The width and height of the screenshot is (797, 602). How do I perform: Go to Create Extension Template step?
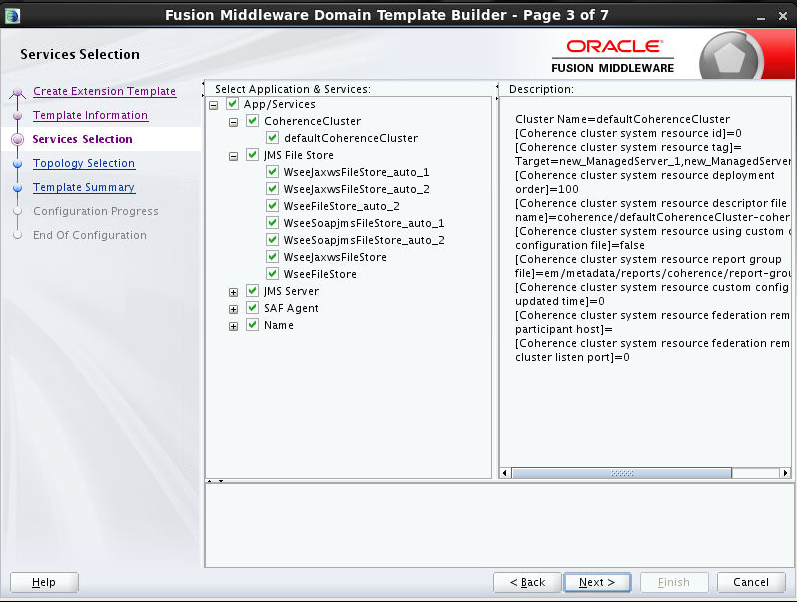104,92
